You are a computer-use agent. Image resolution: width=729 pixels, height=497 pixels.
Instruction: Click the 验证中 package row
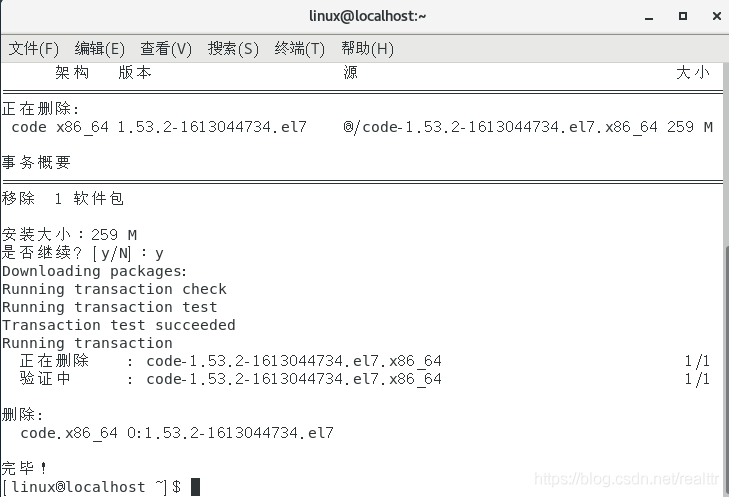click(x=230, y=379)
